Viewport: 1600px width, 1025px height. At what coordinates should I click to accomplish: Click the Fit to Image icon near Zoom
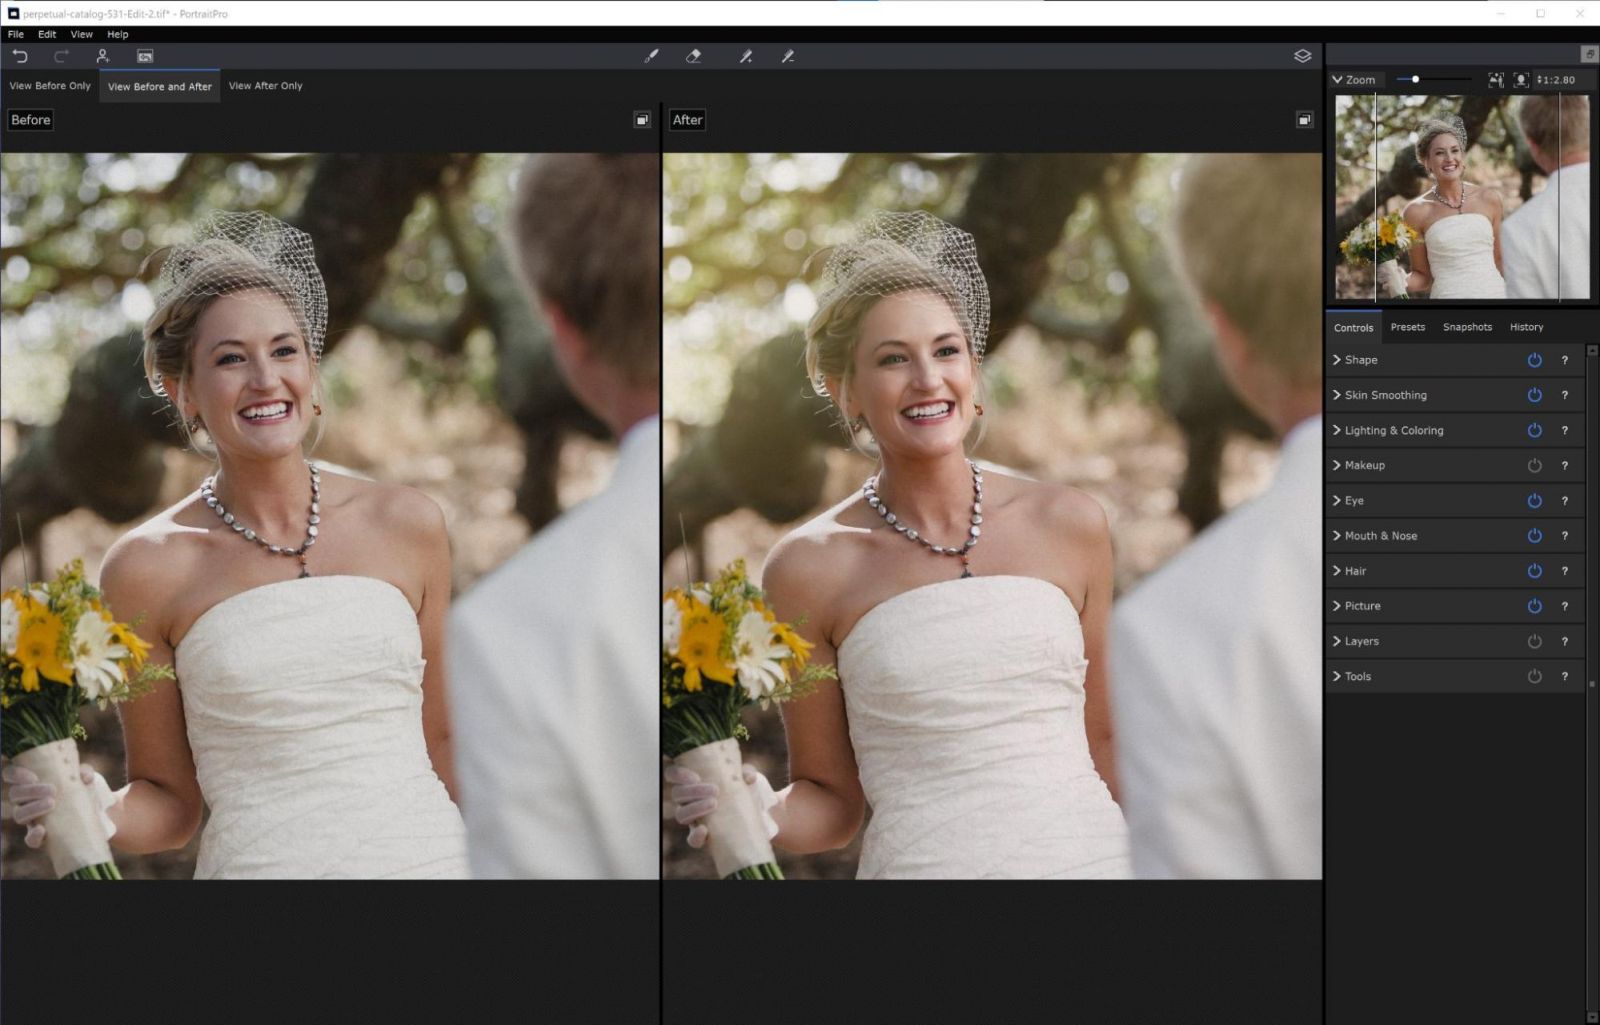1495,79
